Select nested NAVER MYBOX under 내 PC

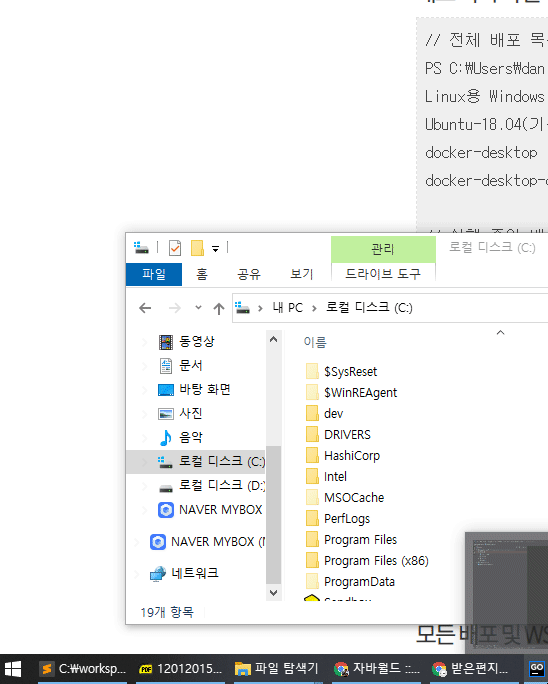point(220,510)
